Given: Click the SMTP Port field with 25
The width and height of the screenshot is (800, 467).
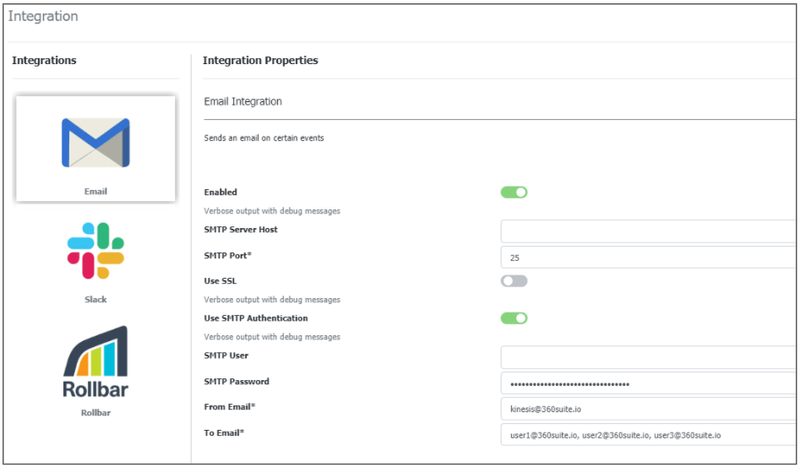Looking at the screenshot, I should tap(648, 257).
